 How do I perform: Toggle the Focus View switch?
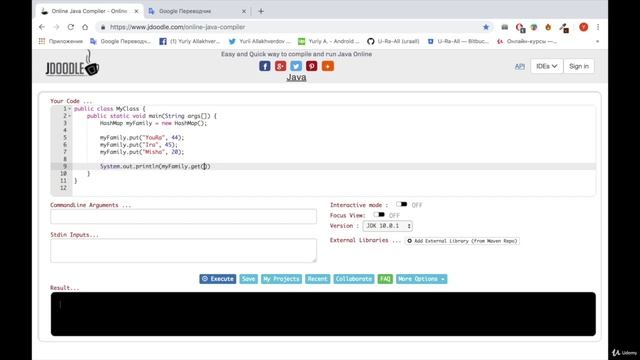[379, 215]
